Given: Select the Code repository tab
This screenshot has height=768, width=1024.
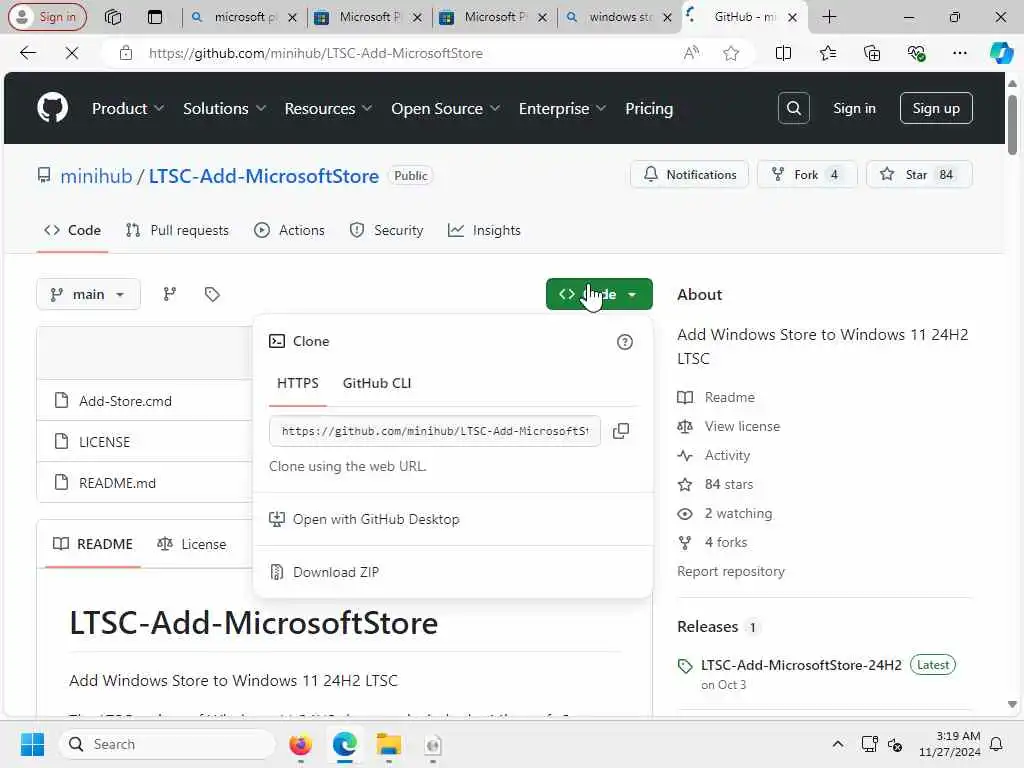Looking at the screenshot, I should pos(72,230).
